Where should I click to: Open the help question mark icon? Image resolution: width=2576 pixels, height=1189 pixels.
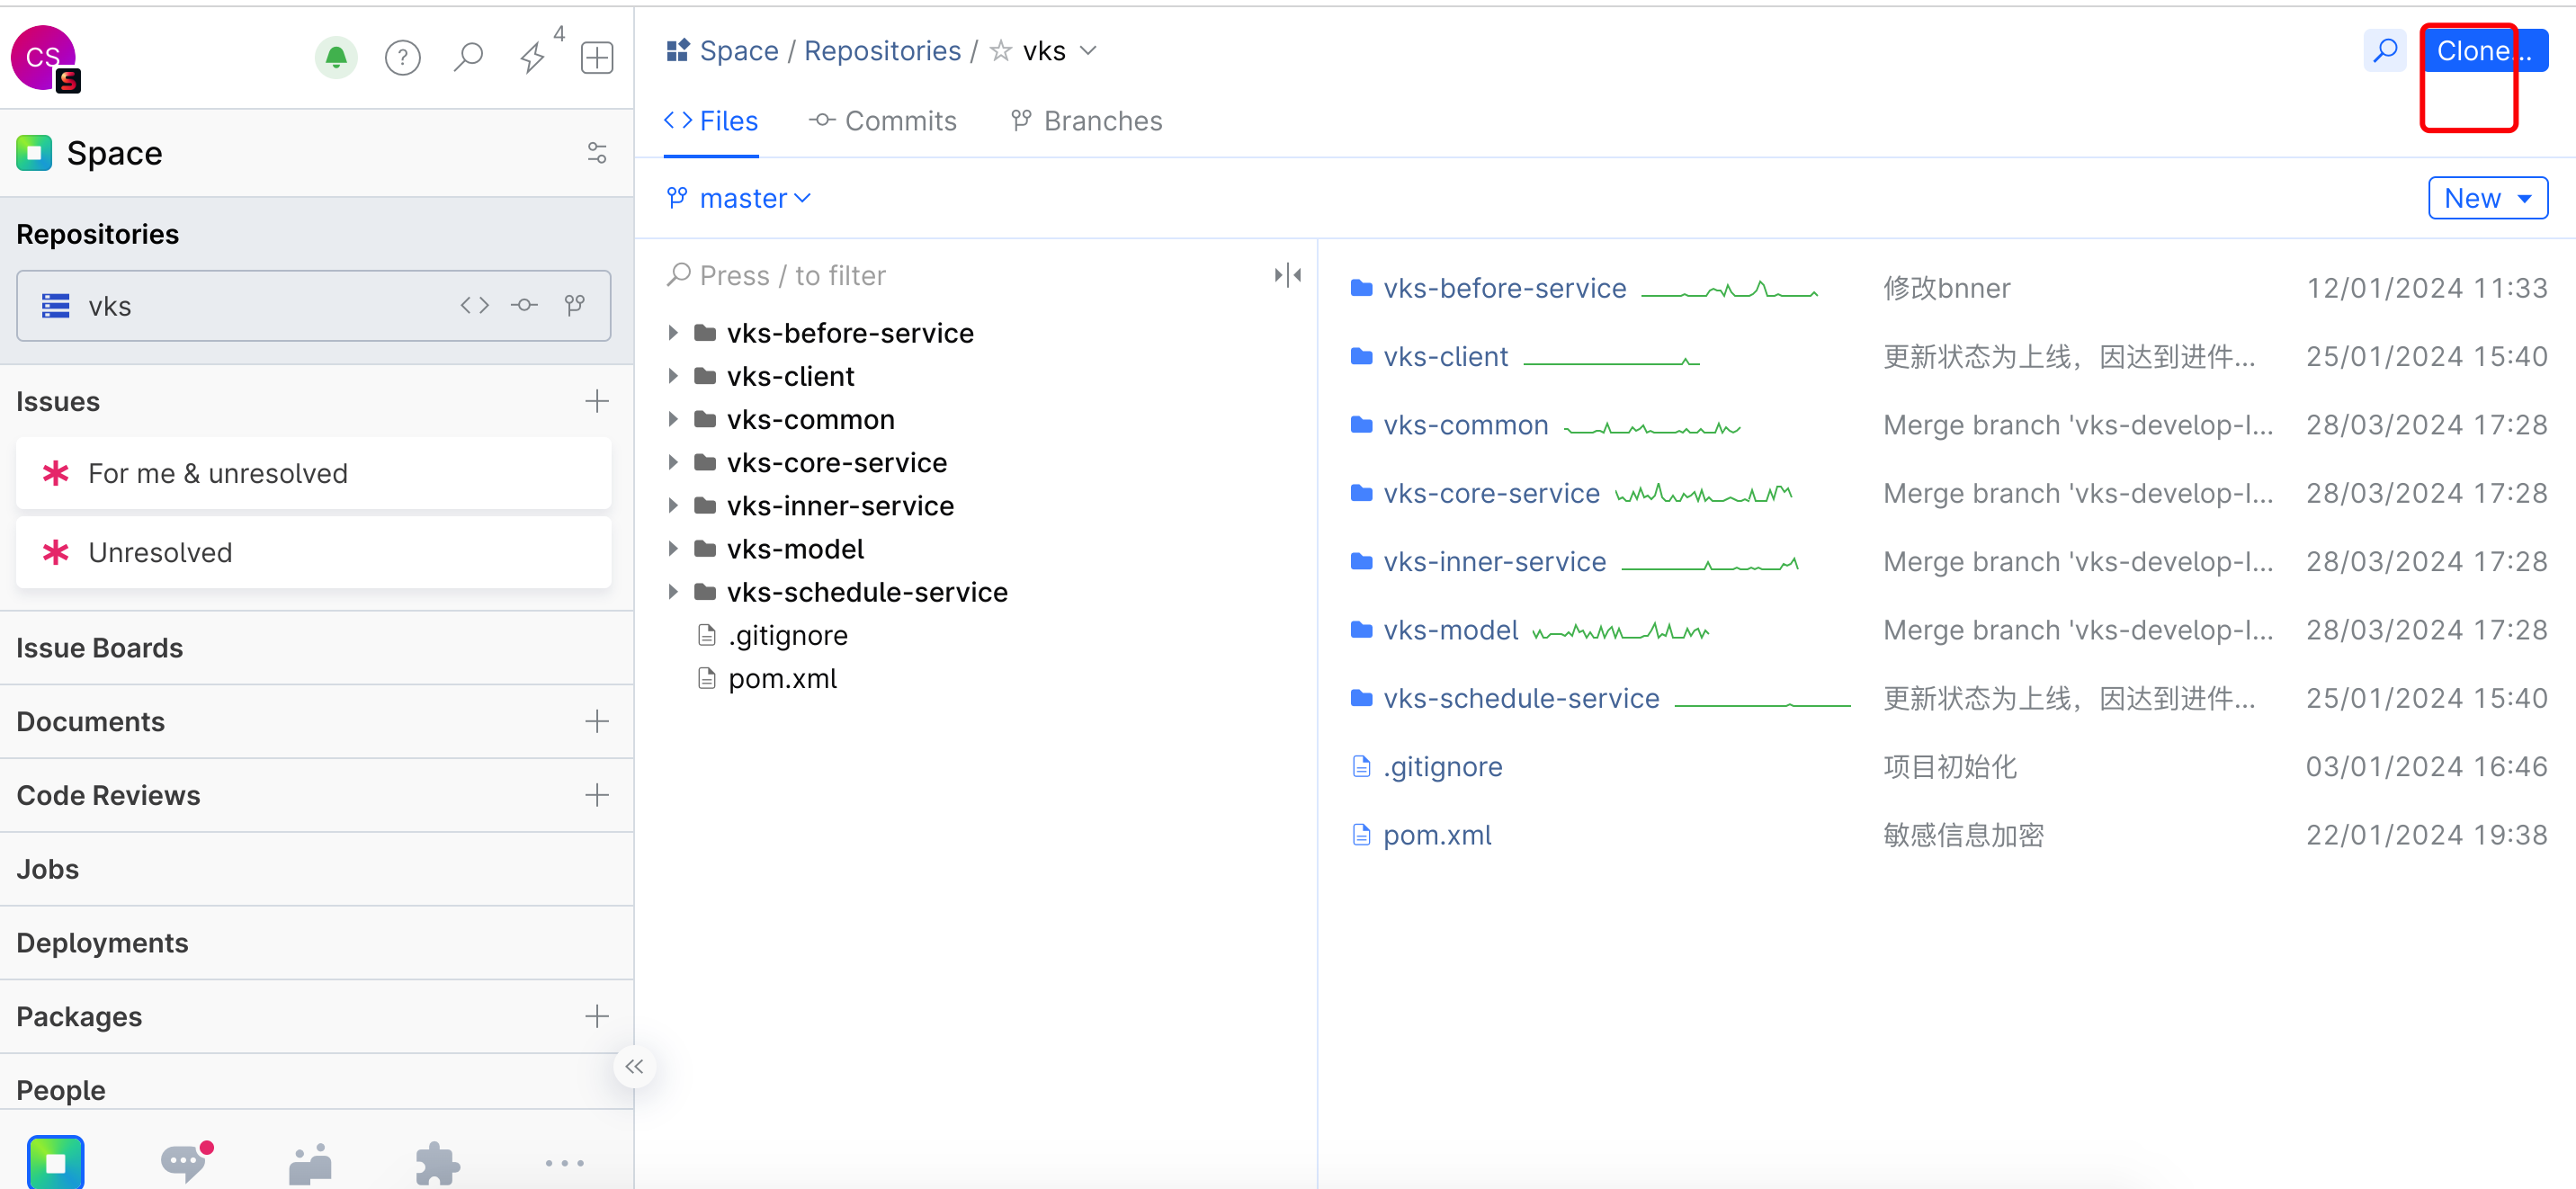pos(402,57)
